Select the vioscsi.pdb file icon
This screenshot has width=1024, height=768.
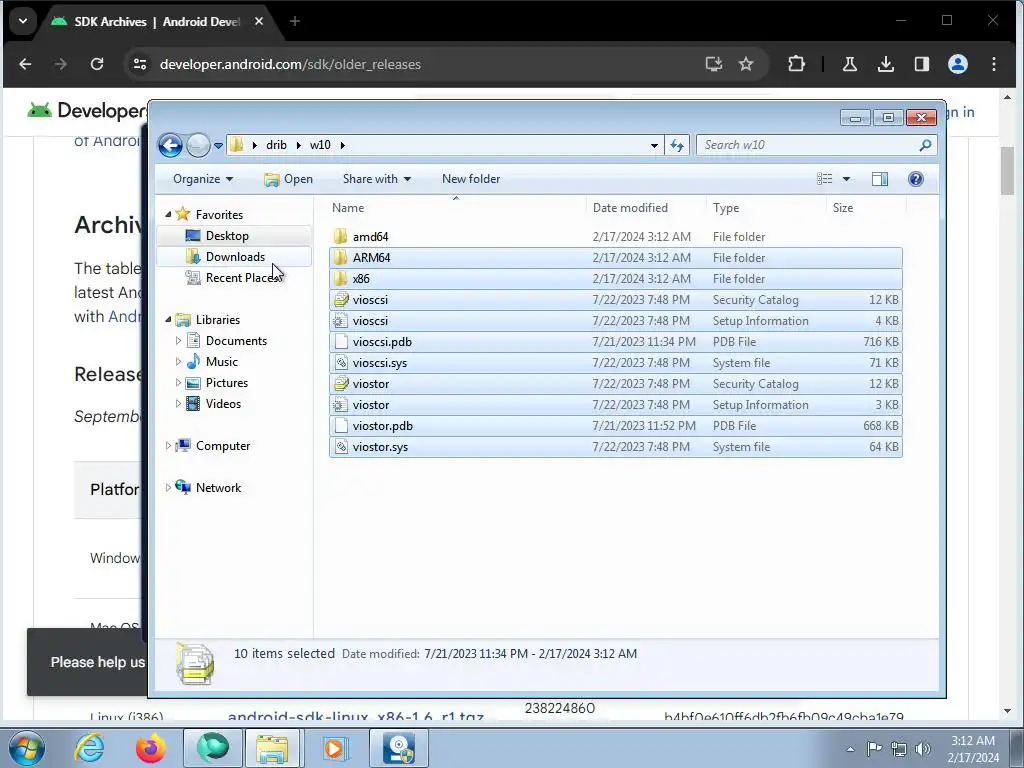click(340, 342)
